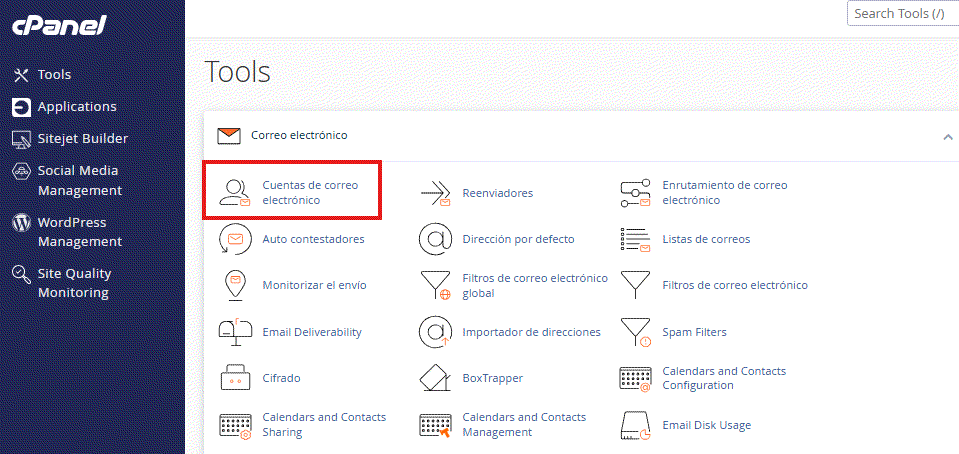Open the Monitorizar el envío pin icon
The height and width of the screenshot is (454, 959).
pos(235,285)
